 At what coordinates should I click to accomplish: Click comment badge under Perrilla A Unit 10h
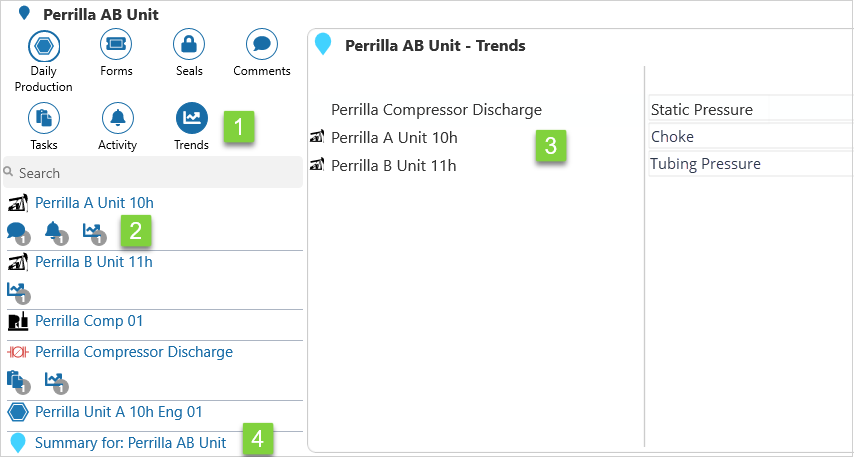[17, 232]
